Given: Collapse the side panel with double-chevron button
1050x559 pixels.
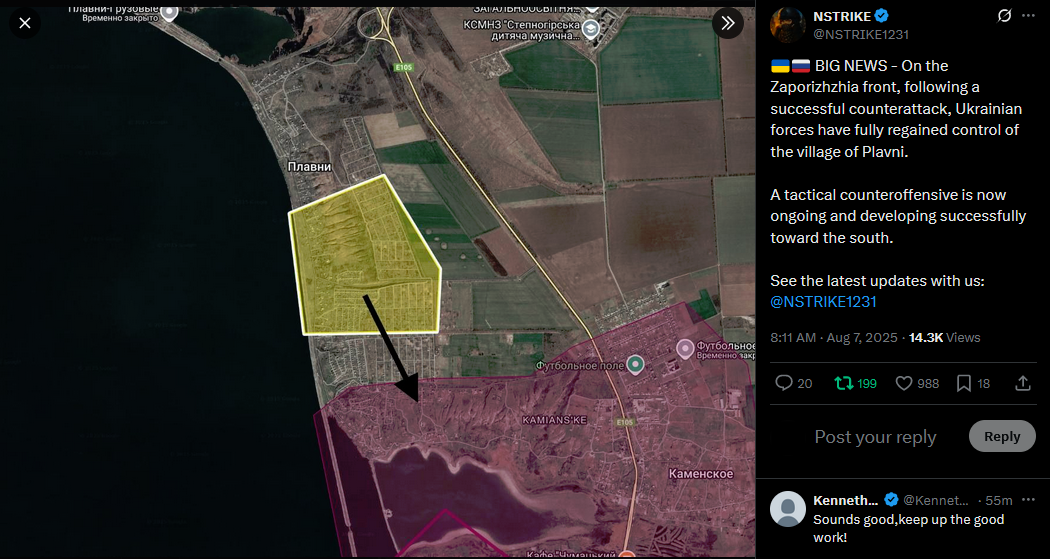Looking at the screenshot, I should point(728,23).
